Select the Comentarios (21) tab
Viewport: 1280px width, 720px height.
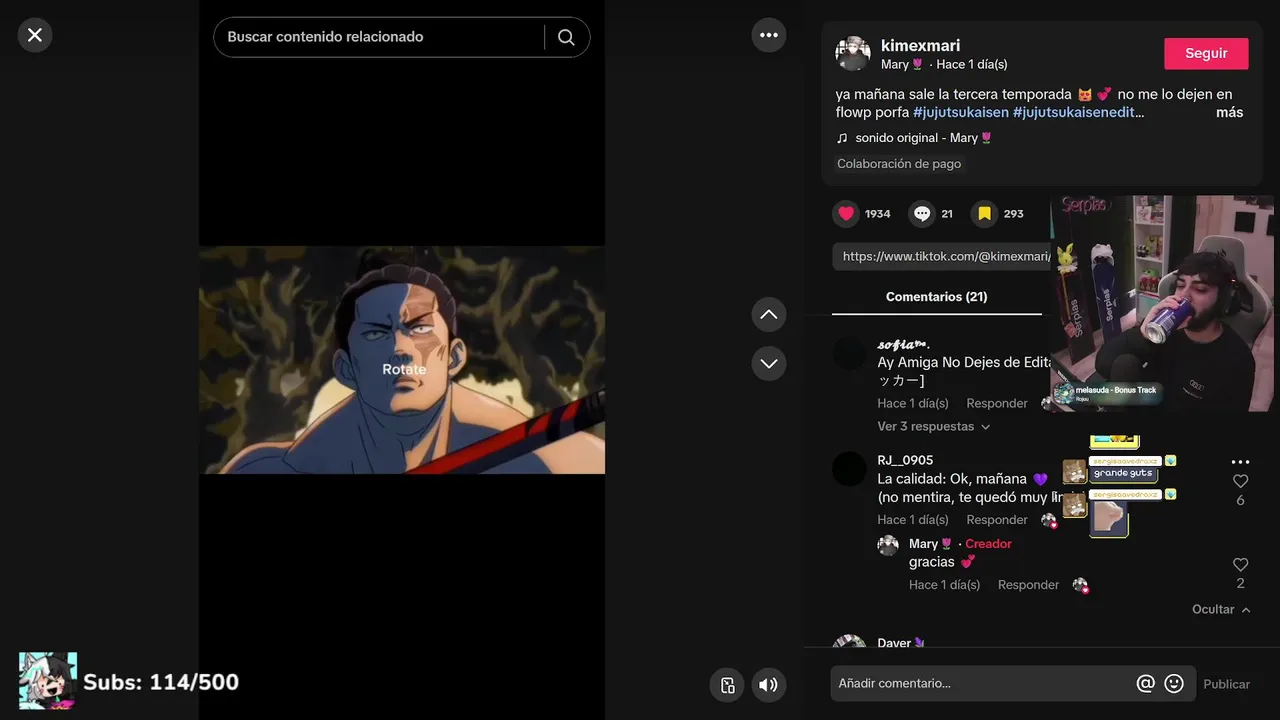point(937,297)
